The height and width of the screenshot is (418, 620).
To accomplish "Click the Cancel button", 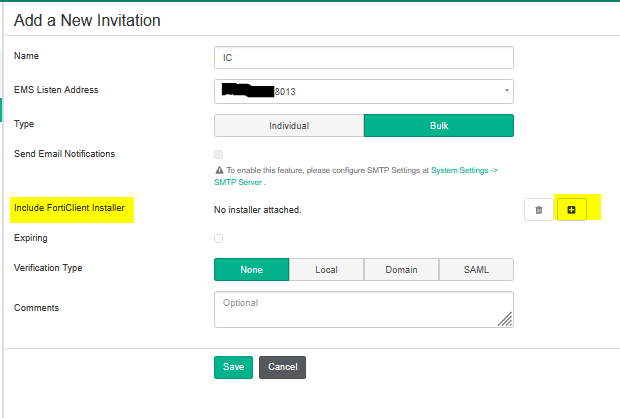I will (282, 367).
